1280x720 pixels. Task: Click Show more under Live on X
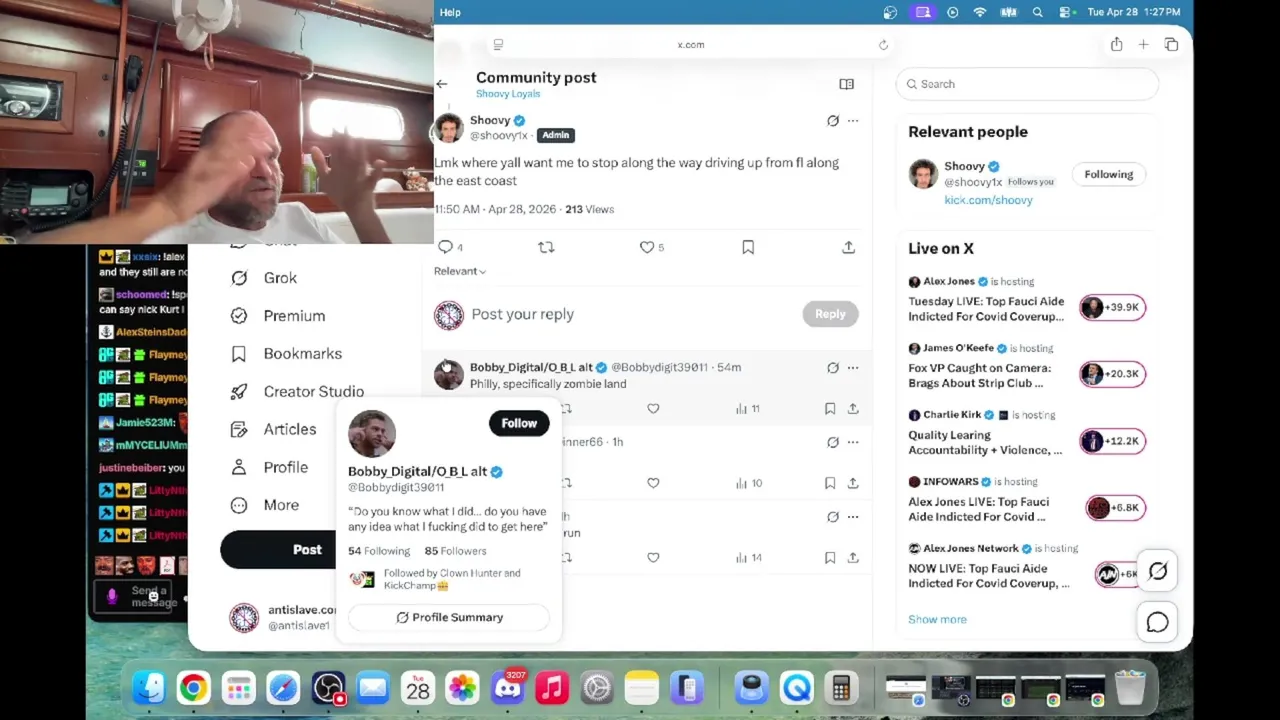(x=937, y=619)
